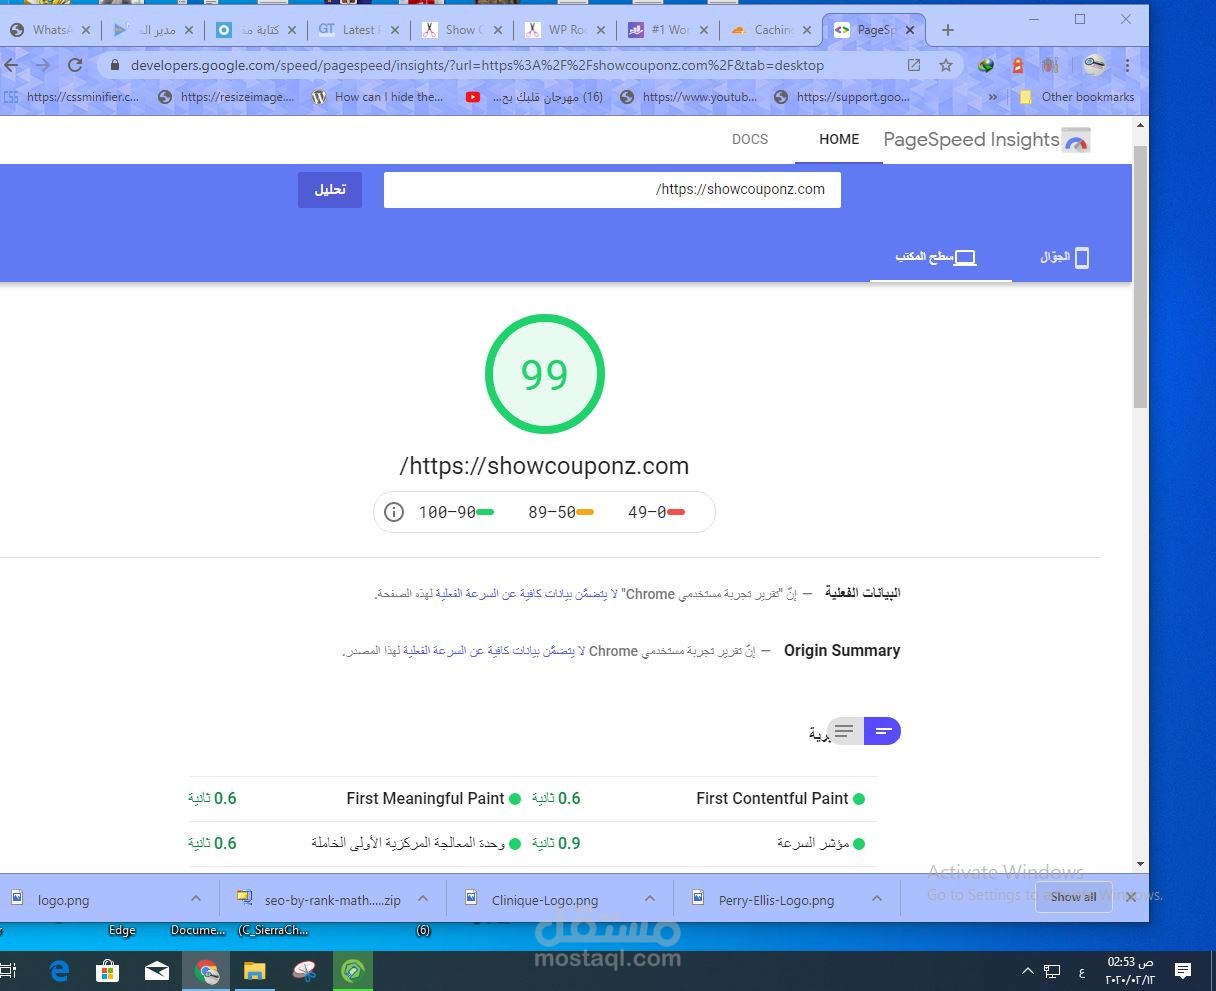
Task: Open the cssminifier bookmark
Action: (73, 97)
